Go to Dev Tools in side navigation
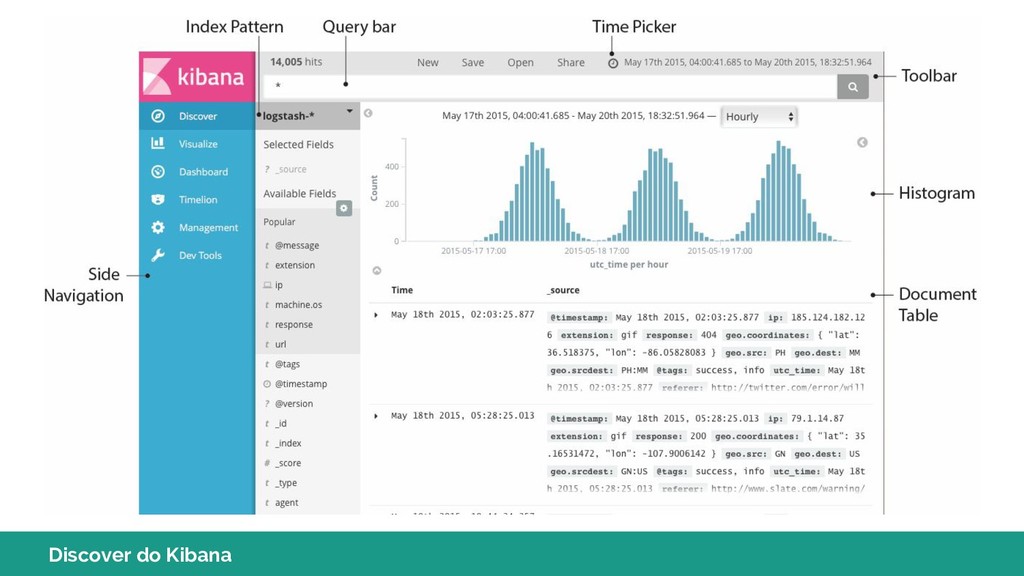This screenshot has height=576, width=1024. pos(197,255)
